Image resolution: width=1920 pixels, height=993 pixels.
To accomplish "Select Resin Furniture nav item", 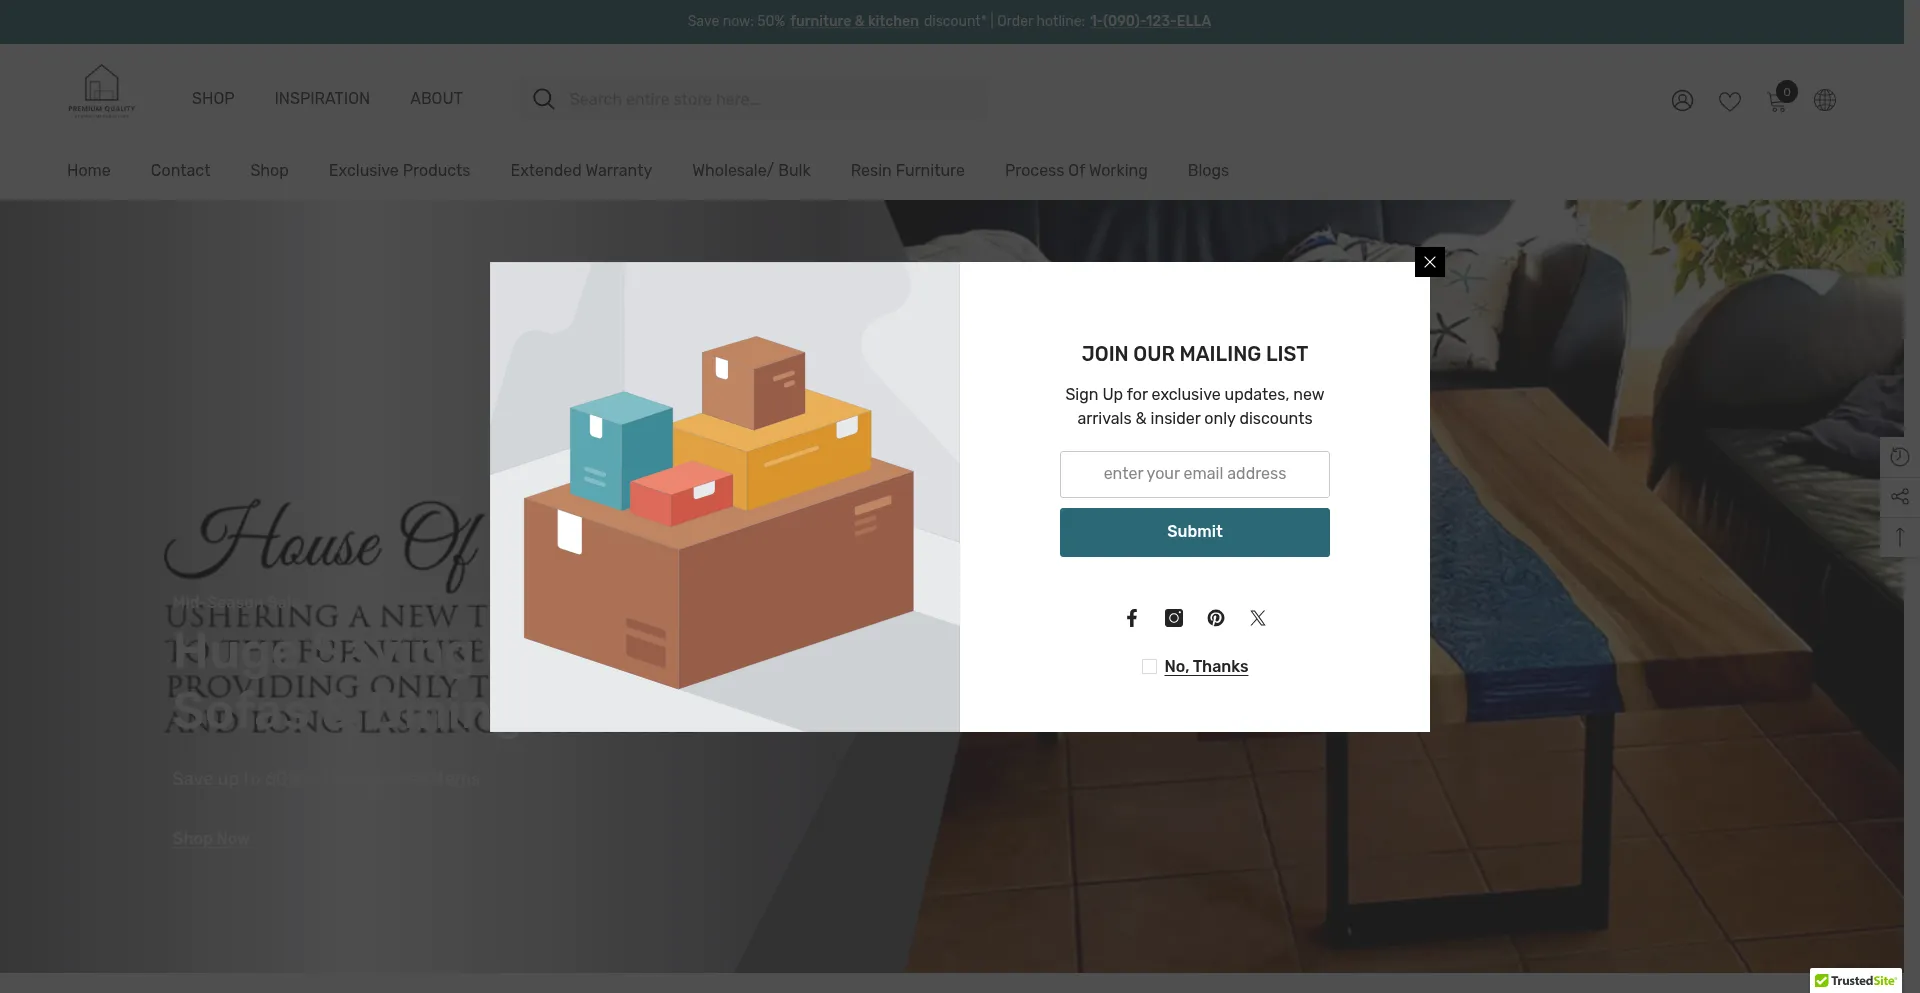I will click(x=908, y=171).
